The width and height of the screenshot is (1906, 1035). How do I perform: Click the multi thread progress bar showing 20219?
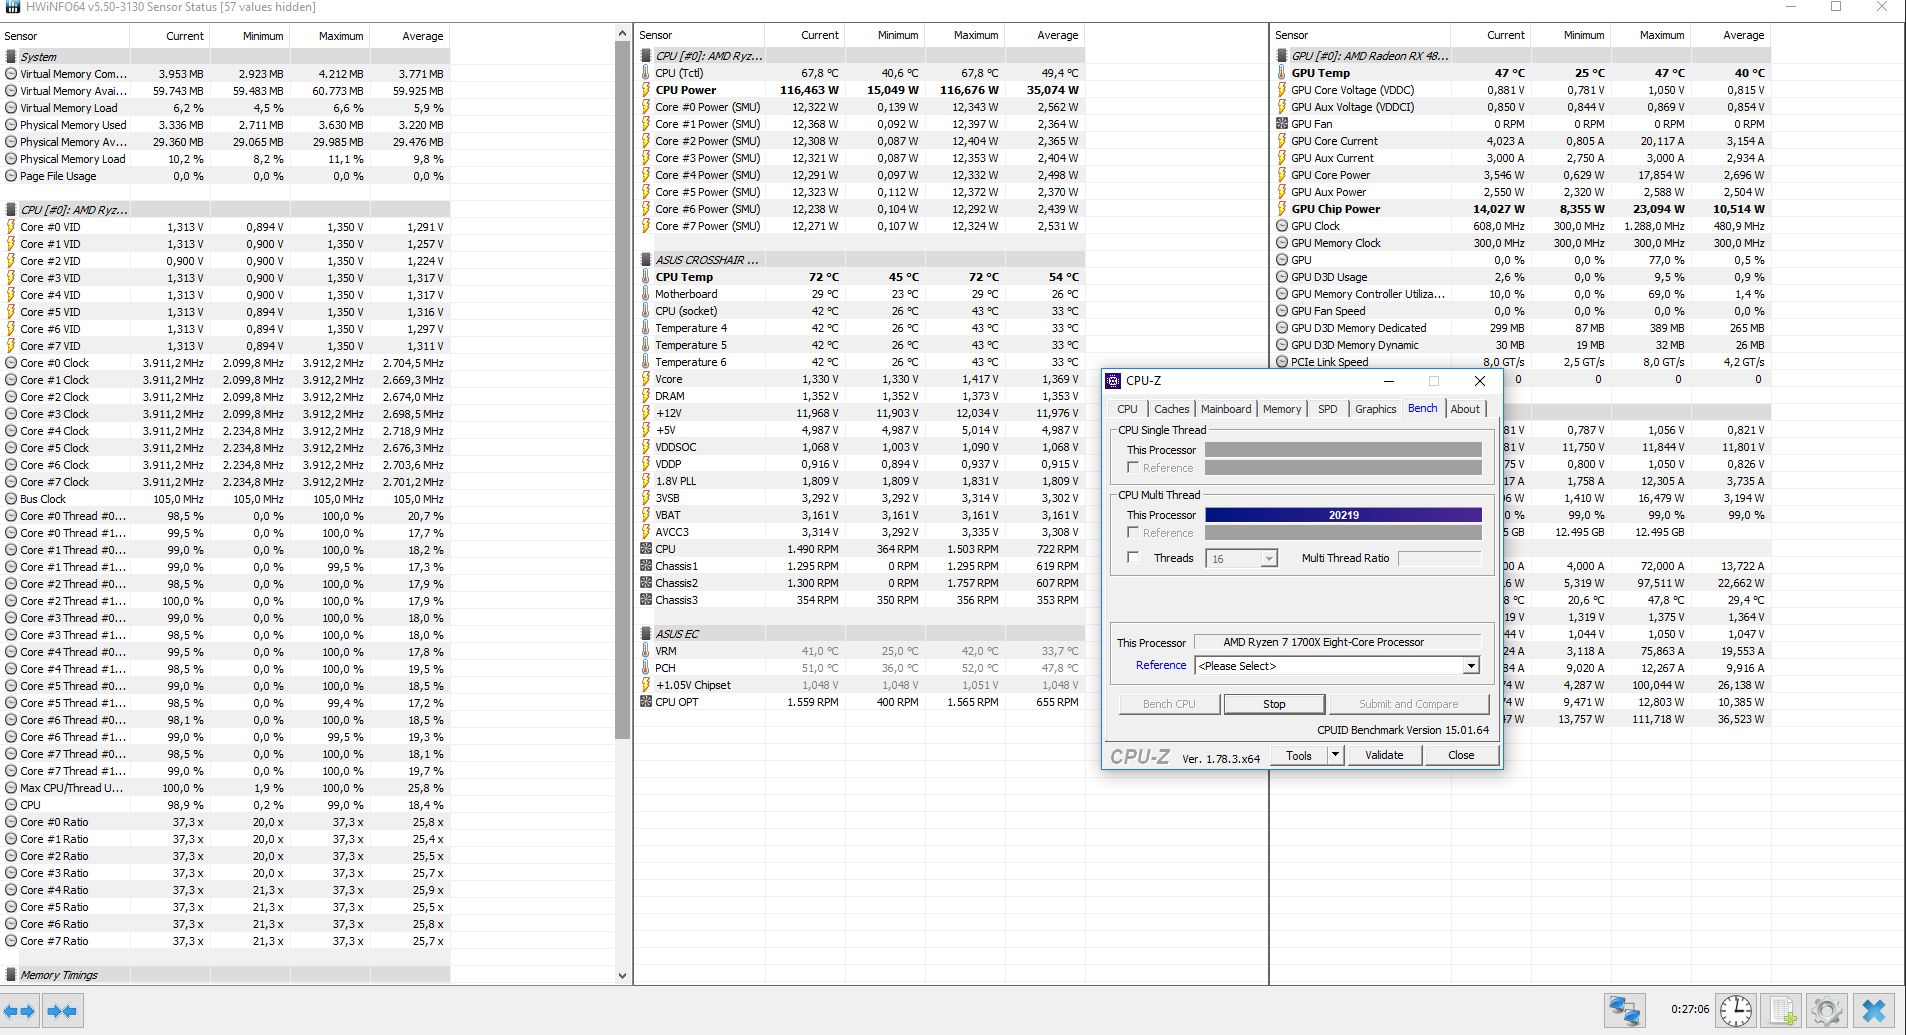pyautogui.click(x=1343, y=515)
